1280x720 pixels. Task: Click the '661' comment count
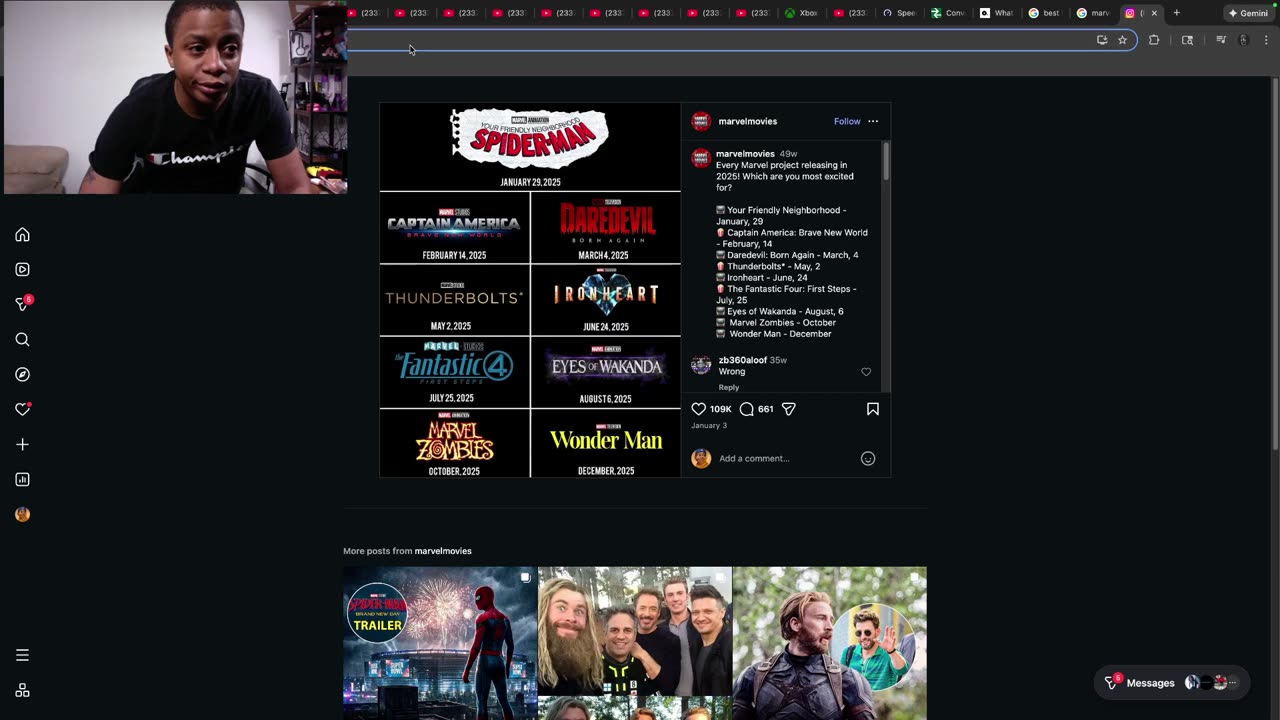[765, 409]
